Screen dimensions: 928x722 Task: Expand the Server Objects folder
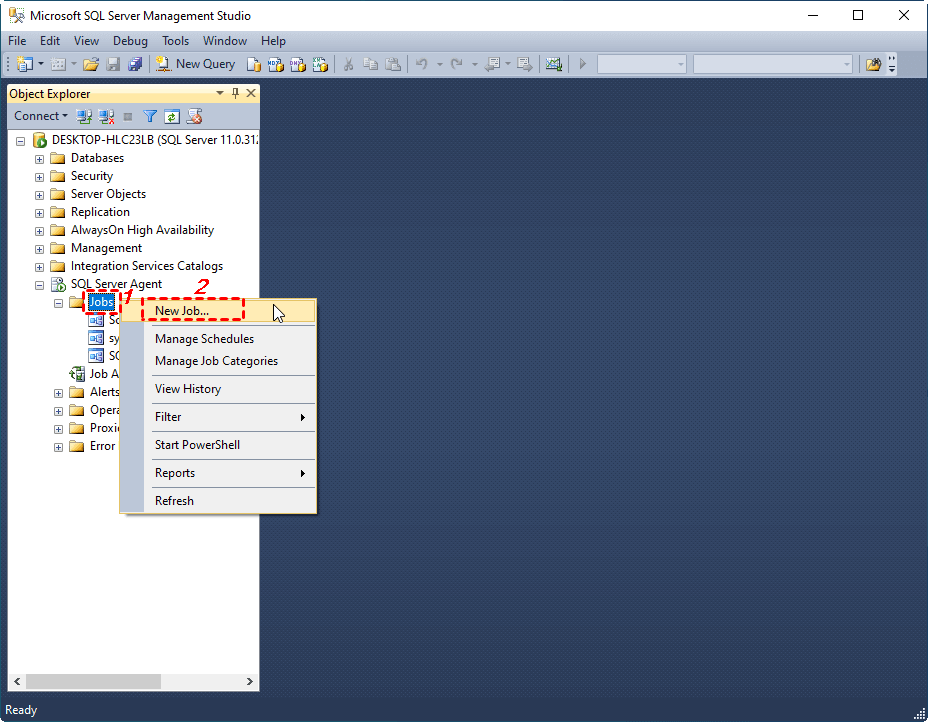(40, 195)
